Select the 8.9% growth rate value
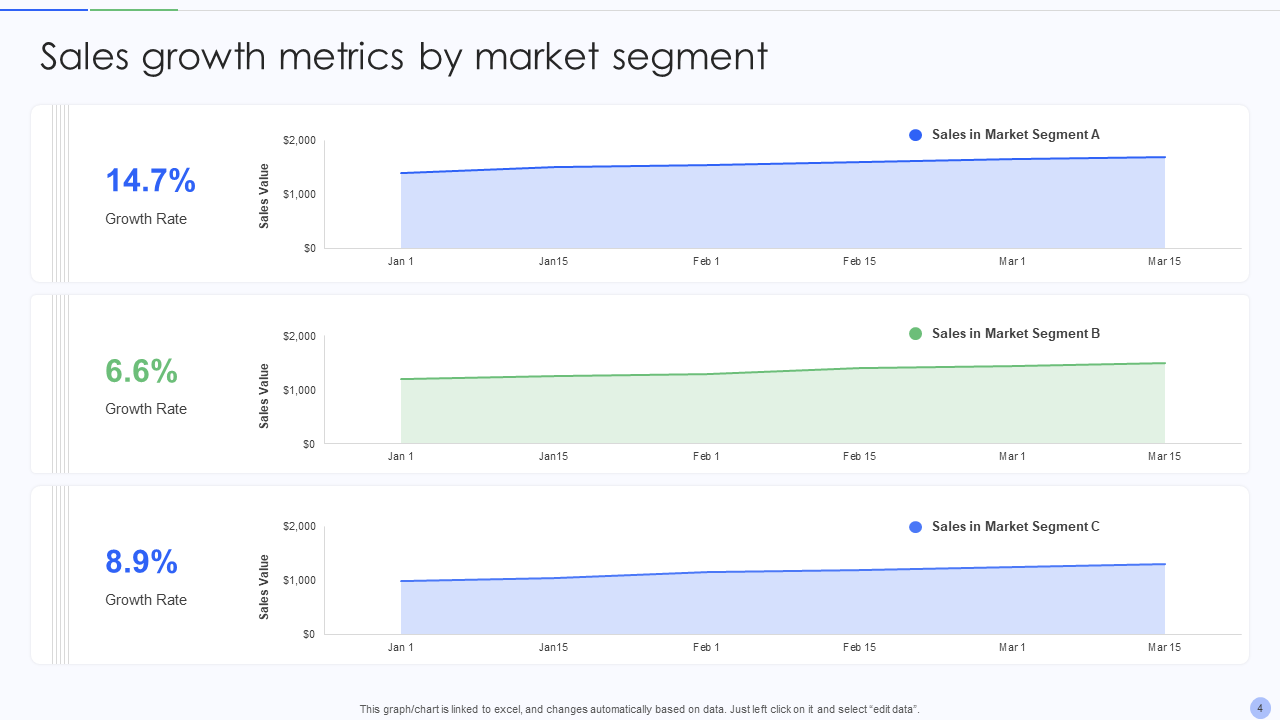1280x720 pixels. tap(141, 562)
